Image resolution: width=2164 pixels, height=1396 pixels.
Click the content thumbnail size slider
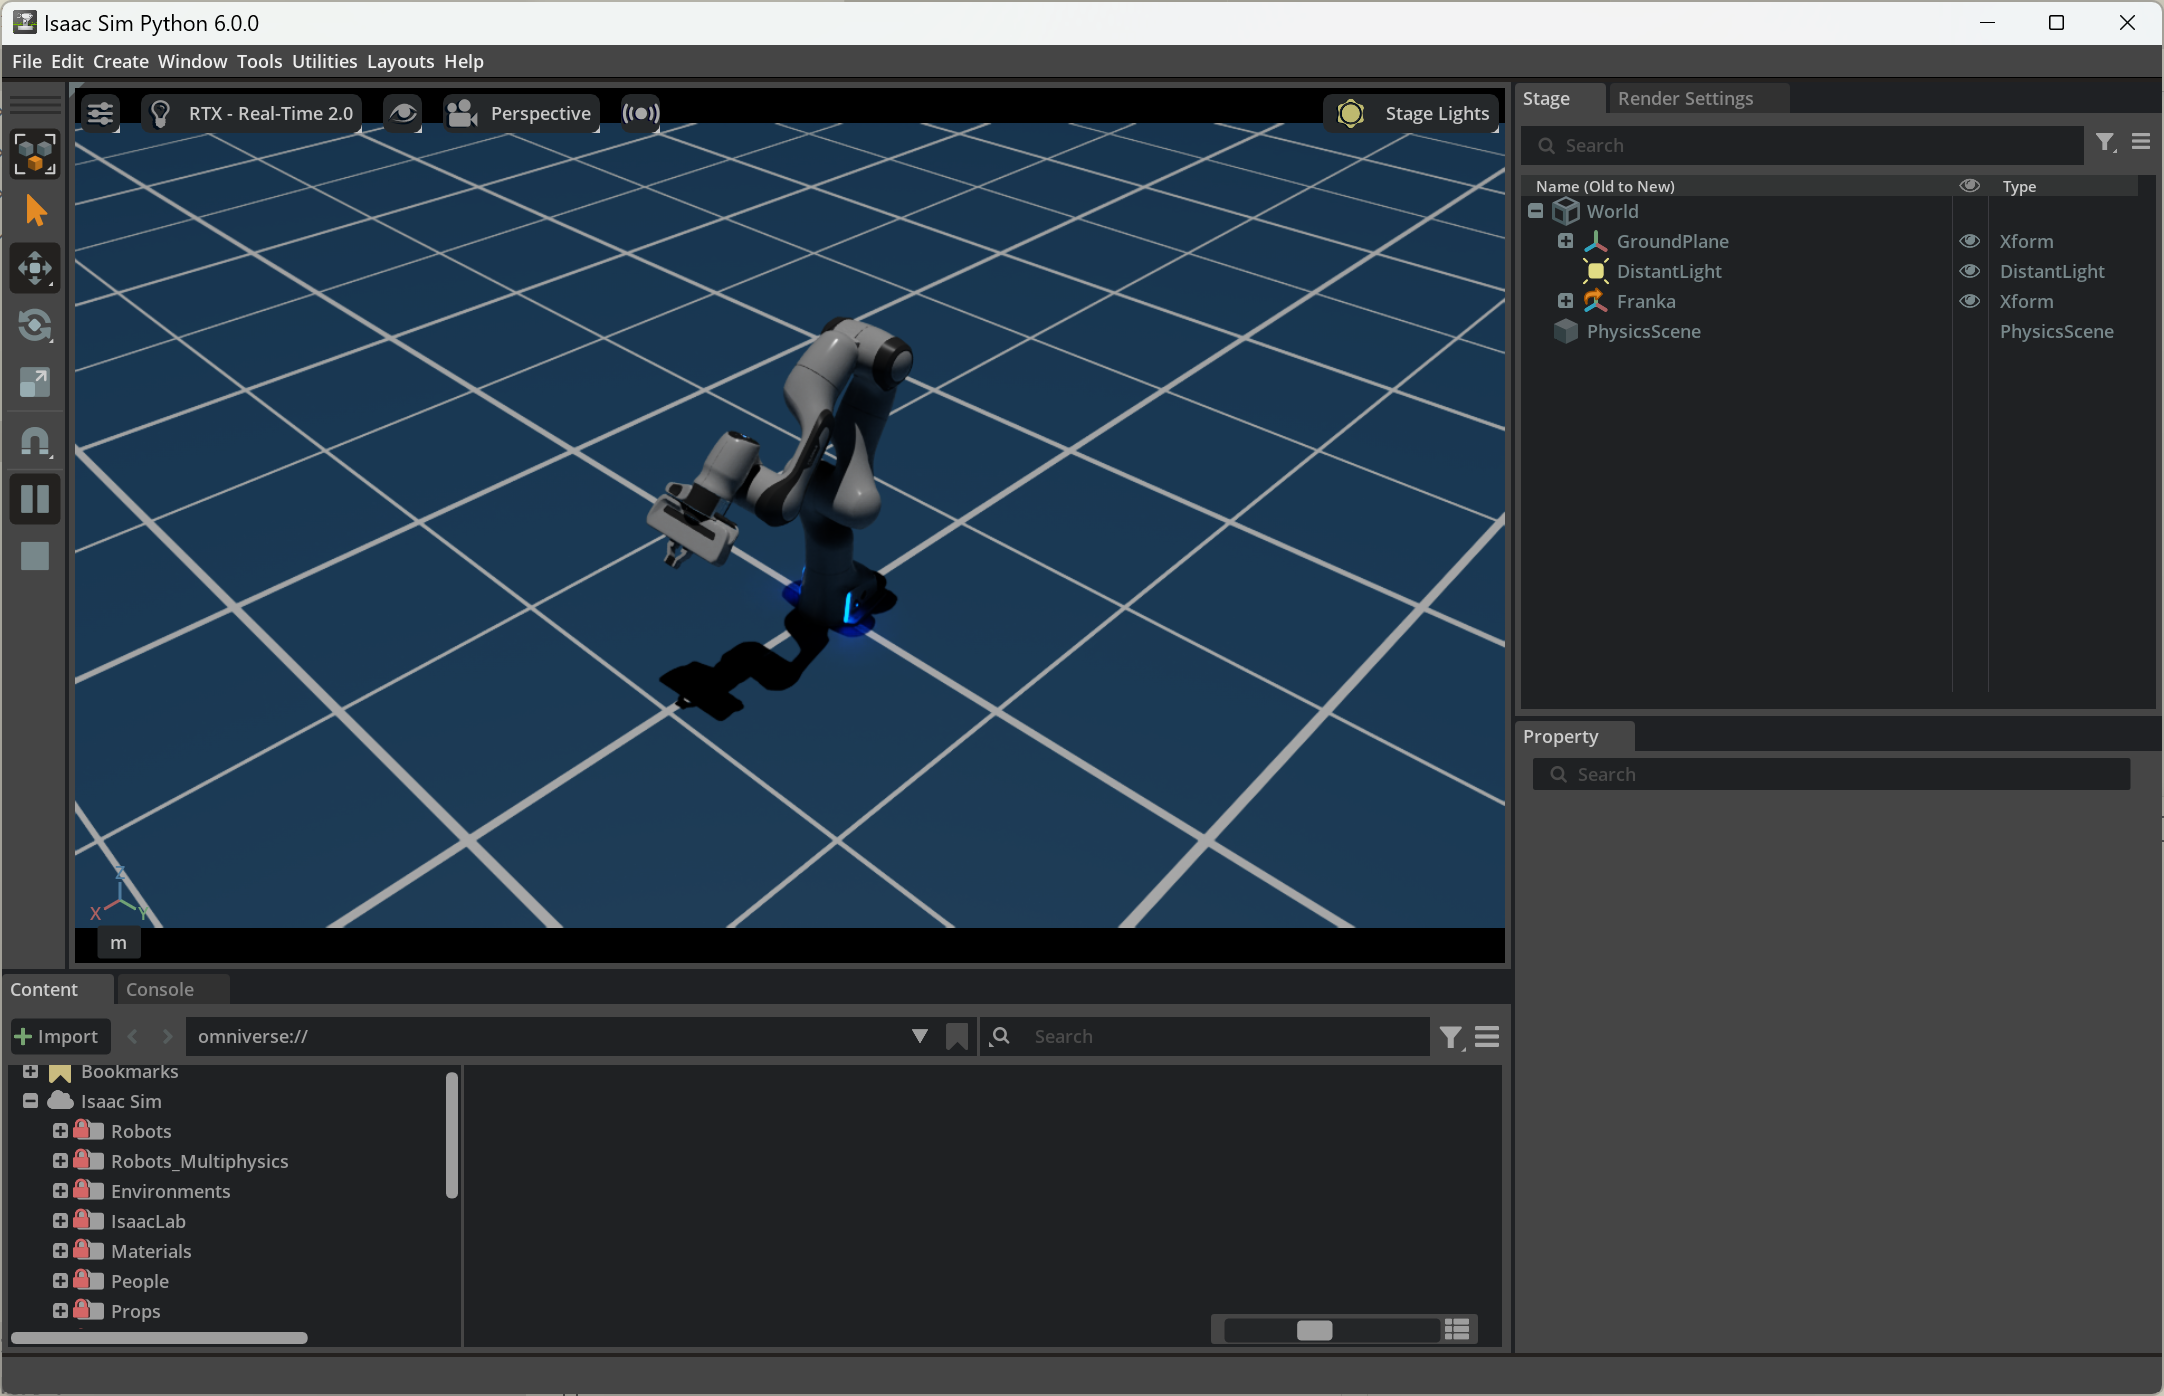(1330, 1330)
